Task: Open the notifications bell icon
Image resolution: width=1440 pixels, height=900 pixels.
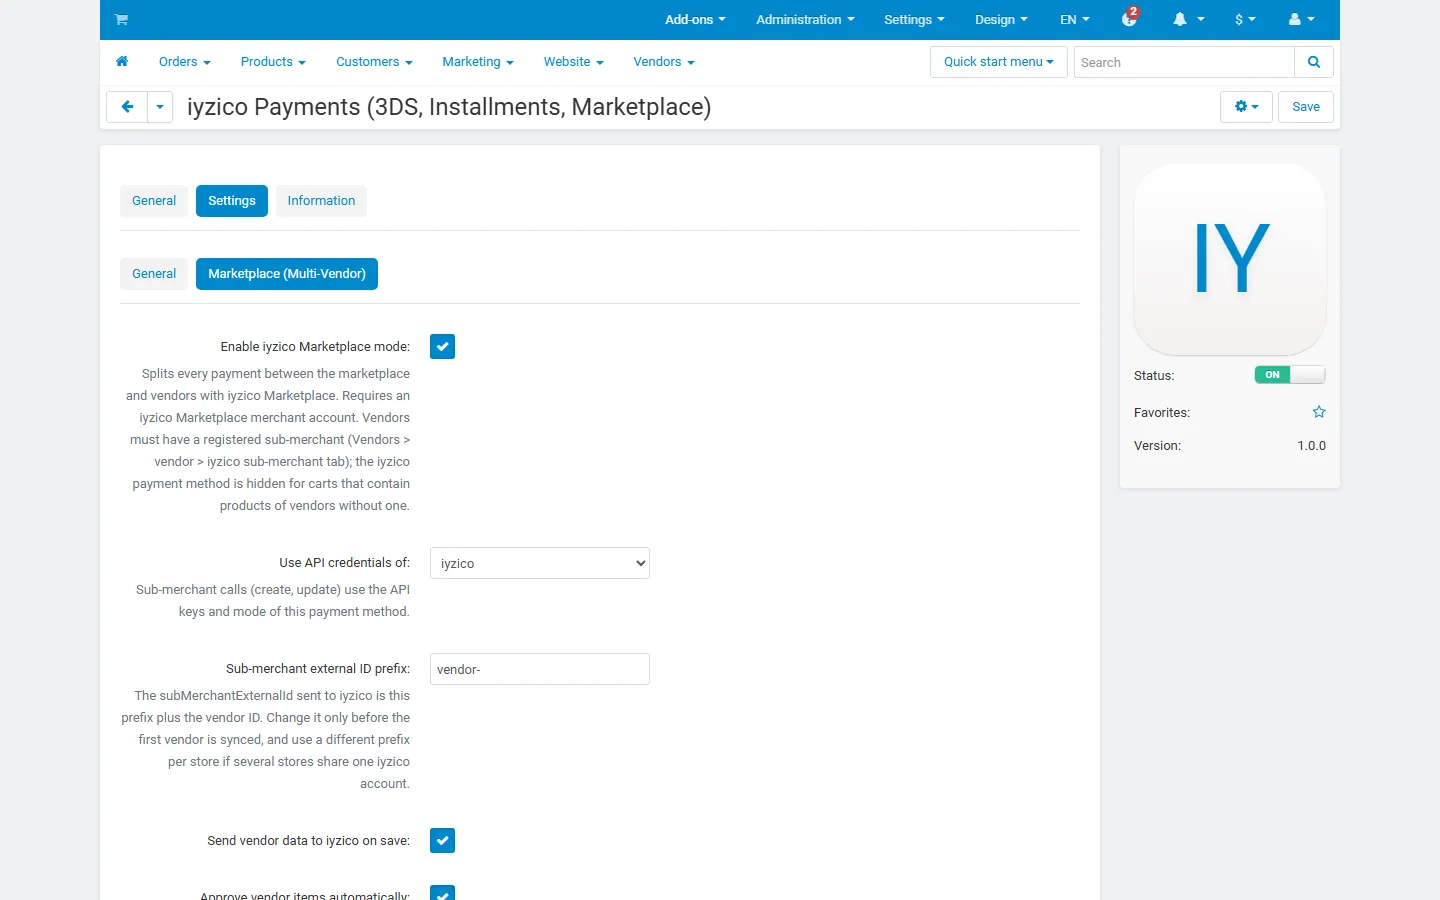Action: coord(1188,20)
